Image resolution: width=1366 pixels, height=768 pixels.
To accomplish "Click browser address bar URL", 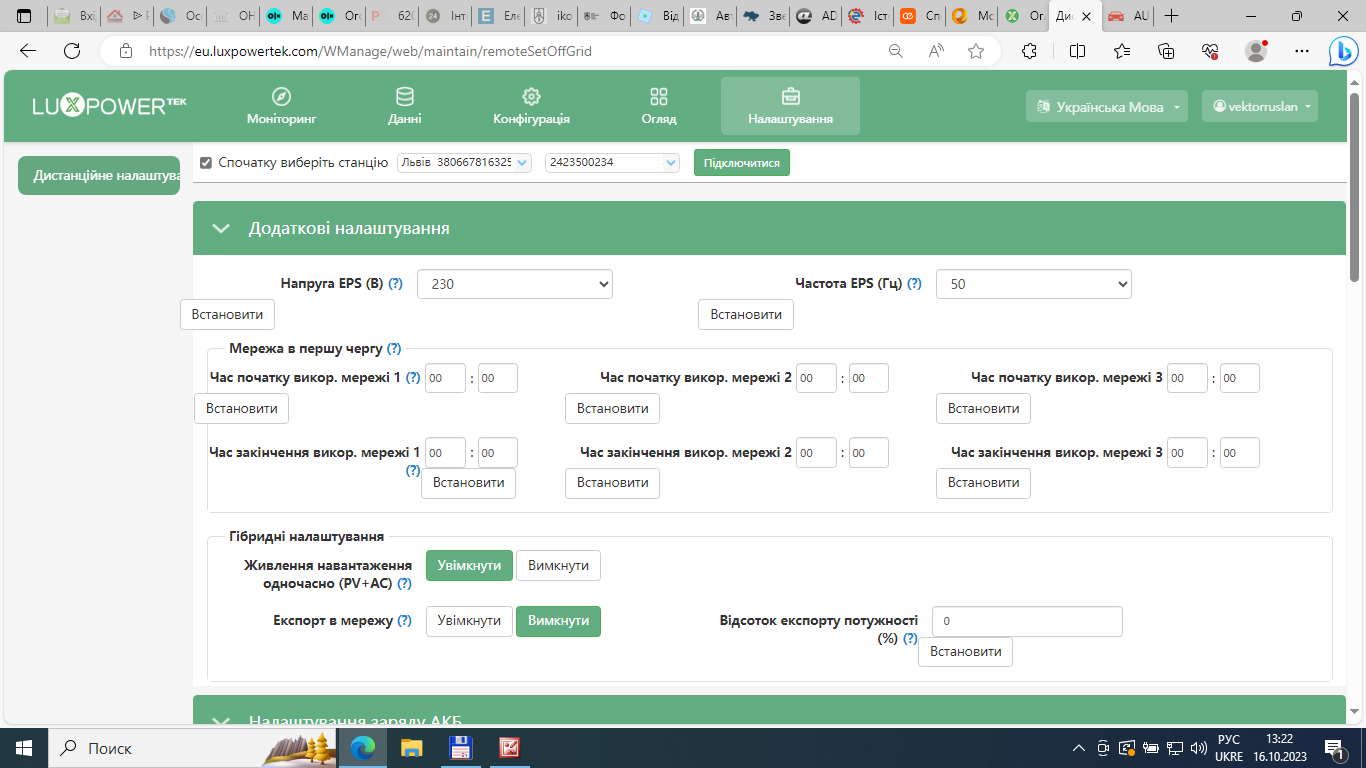I will [x=370, y=51].
